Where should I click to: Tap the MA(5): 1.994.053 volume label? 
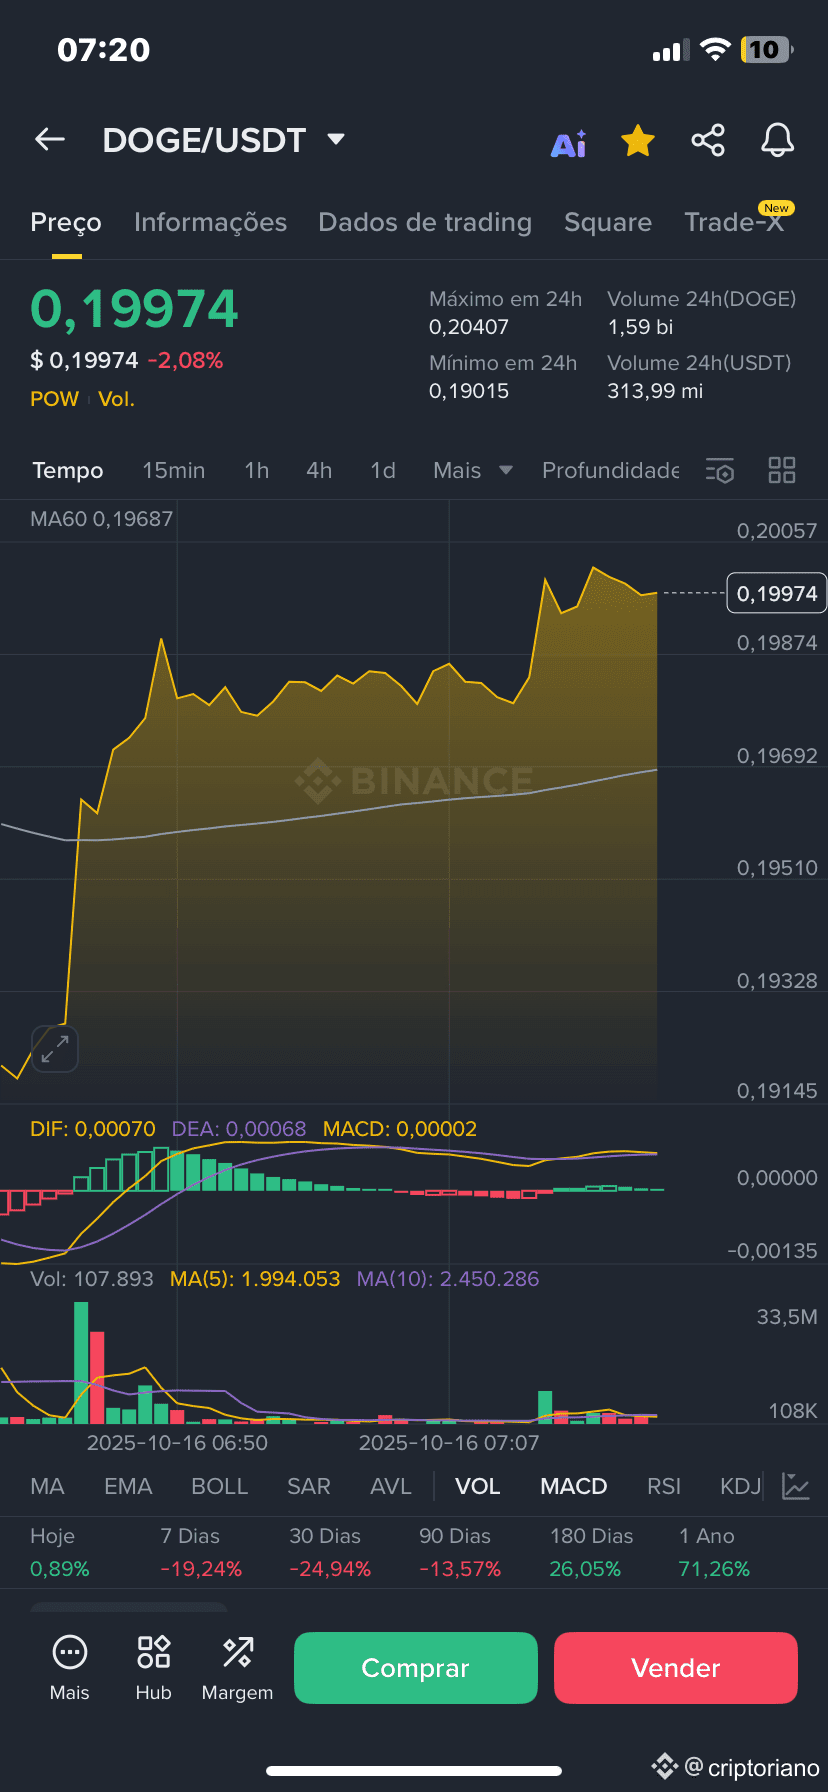(x=255, y=1279)
